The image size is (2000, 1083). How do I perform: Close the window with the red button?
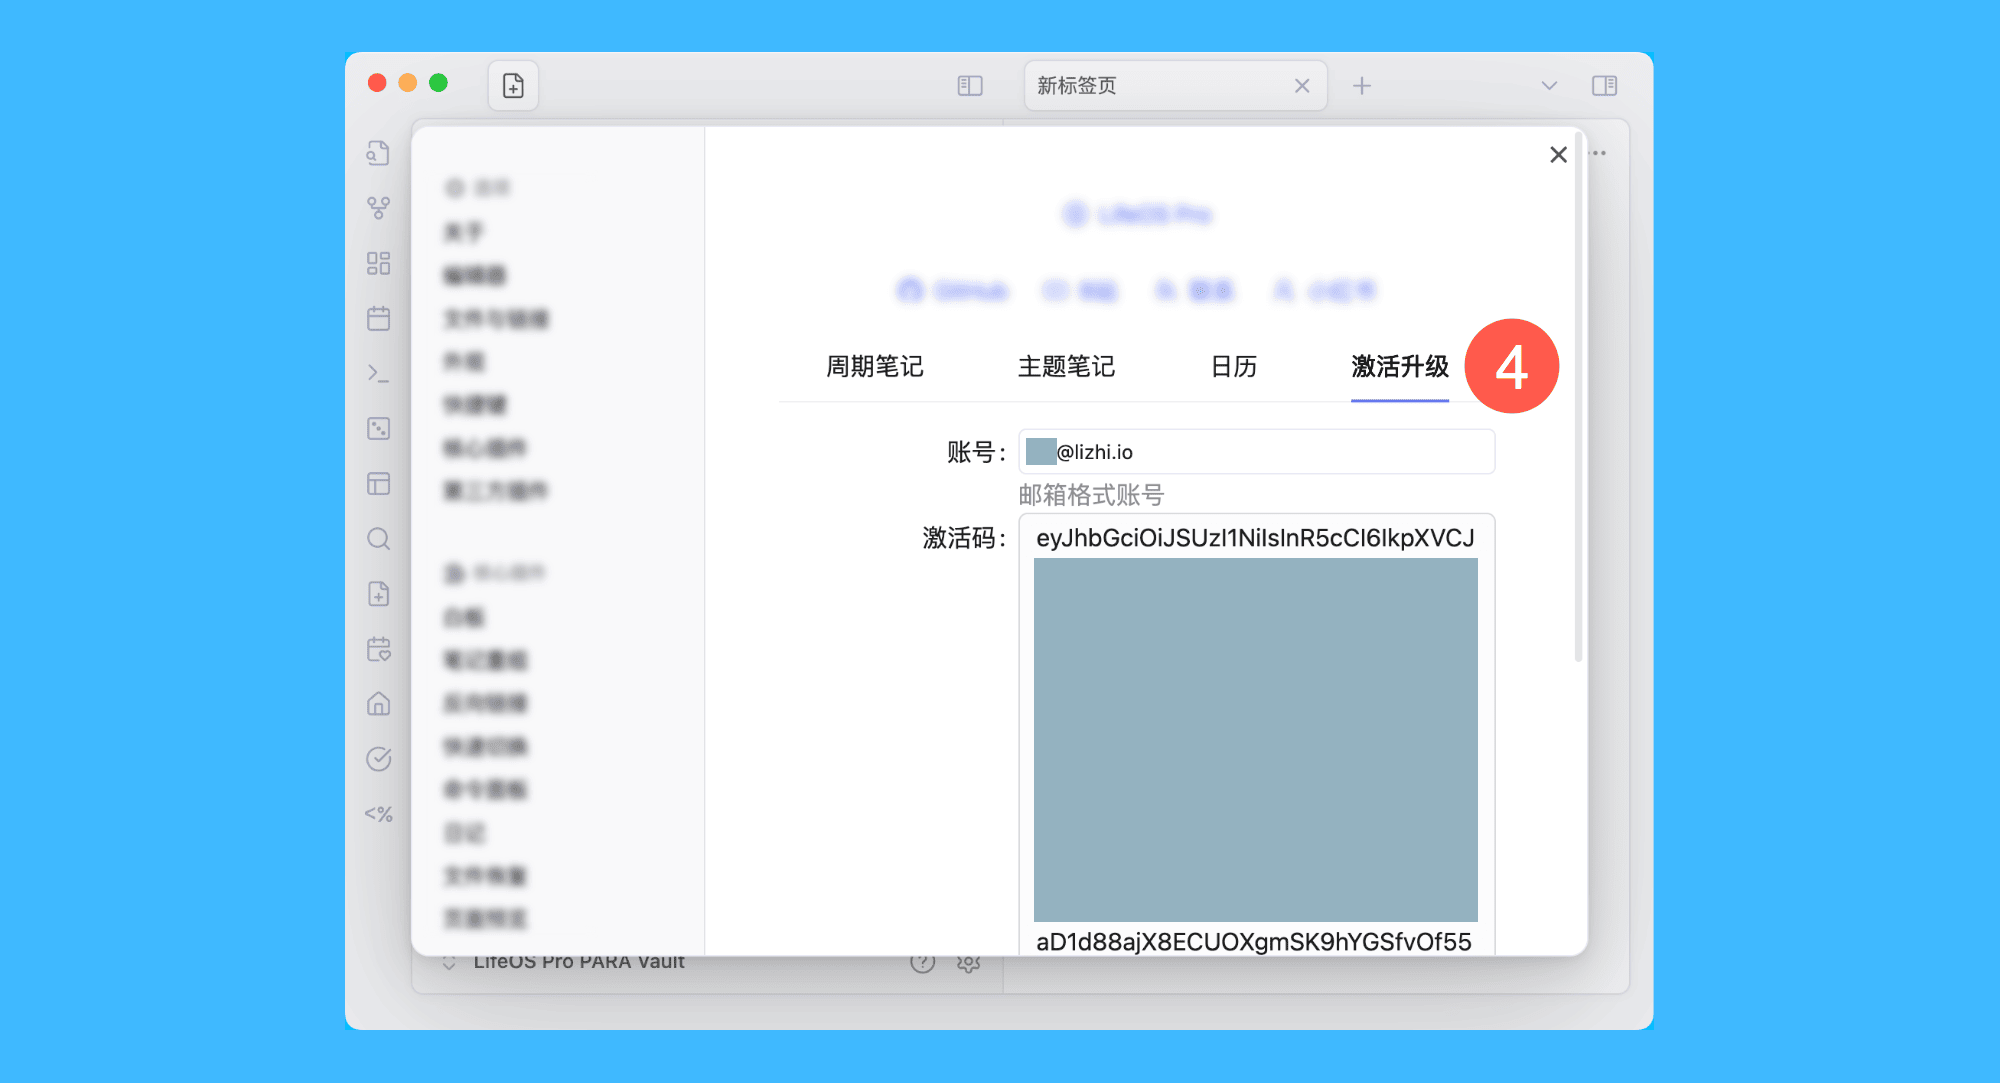point(377,83)
